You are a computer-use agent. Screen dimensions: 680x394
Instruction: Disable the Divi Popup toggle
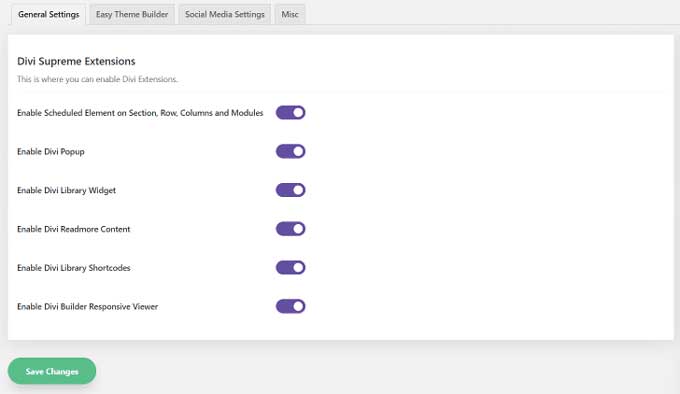tap(291, 151)
